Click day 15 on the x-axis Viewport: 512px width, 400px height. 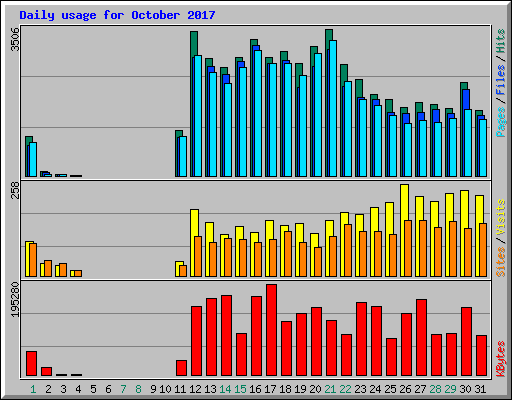tap(240, 389)
